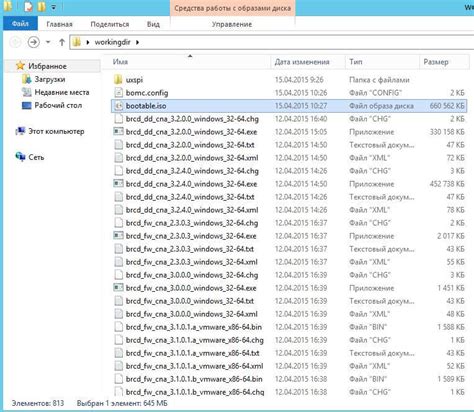Switch to the Управление ribbon tab
Viewport: 474px width, 412px height.
click(232, 24)
